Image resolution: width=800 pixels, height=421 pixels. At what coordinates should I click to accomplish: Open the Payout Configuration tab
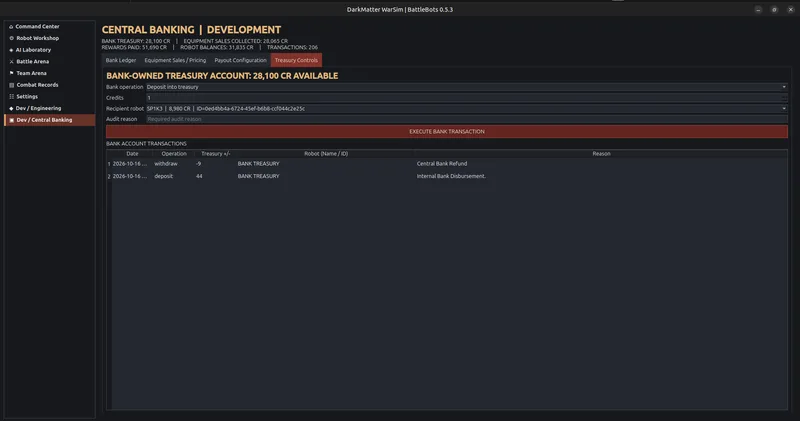[x=240, y=60]
